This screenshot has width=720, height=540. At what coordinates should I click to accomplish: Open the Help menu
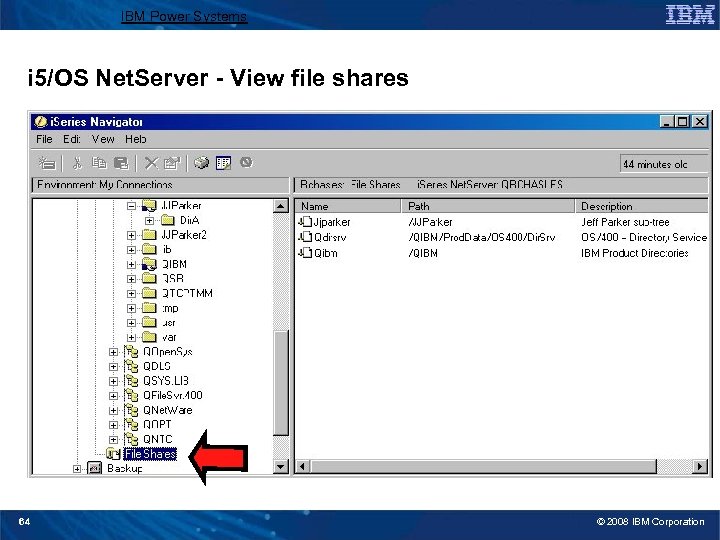click(135, 139)
